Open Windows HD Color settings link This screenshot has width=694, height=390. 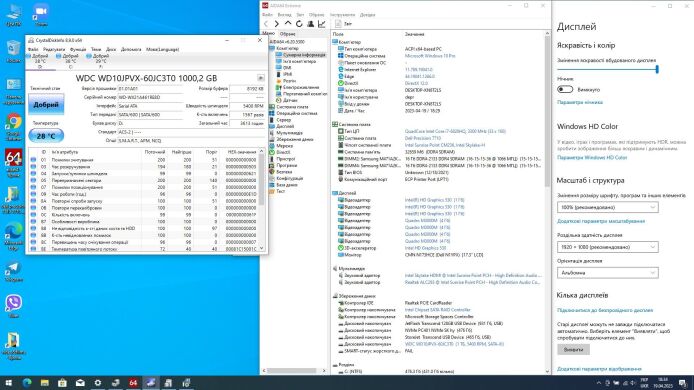[592, 158]
